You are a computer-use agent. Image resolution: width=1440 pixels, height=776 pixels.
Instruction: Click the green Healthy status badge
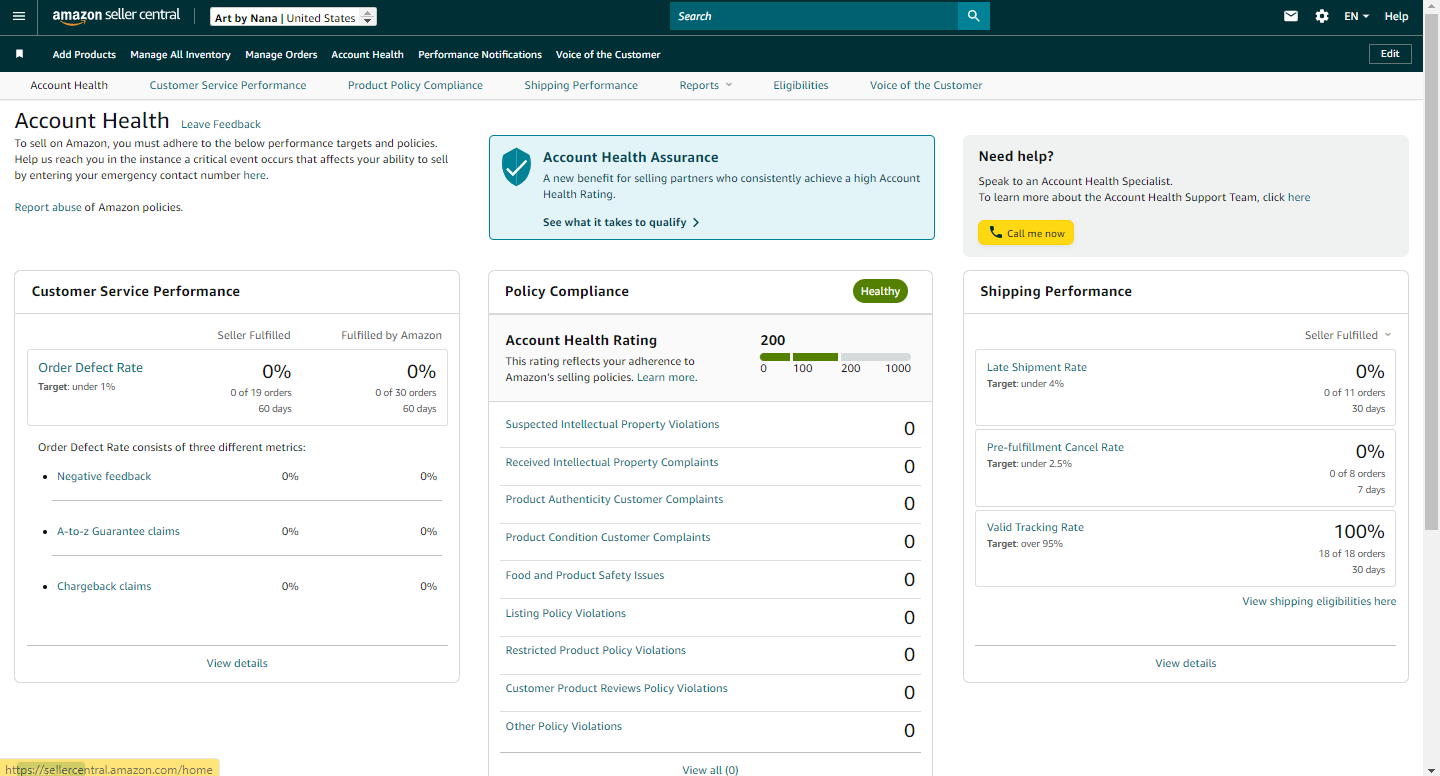[880, 291]
